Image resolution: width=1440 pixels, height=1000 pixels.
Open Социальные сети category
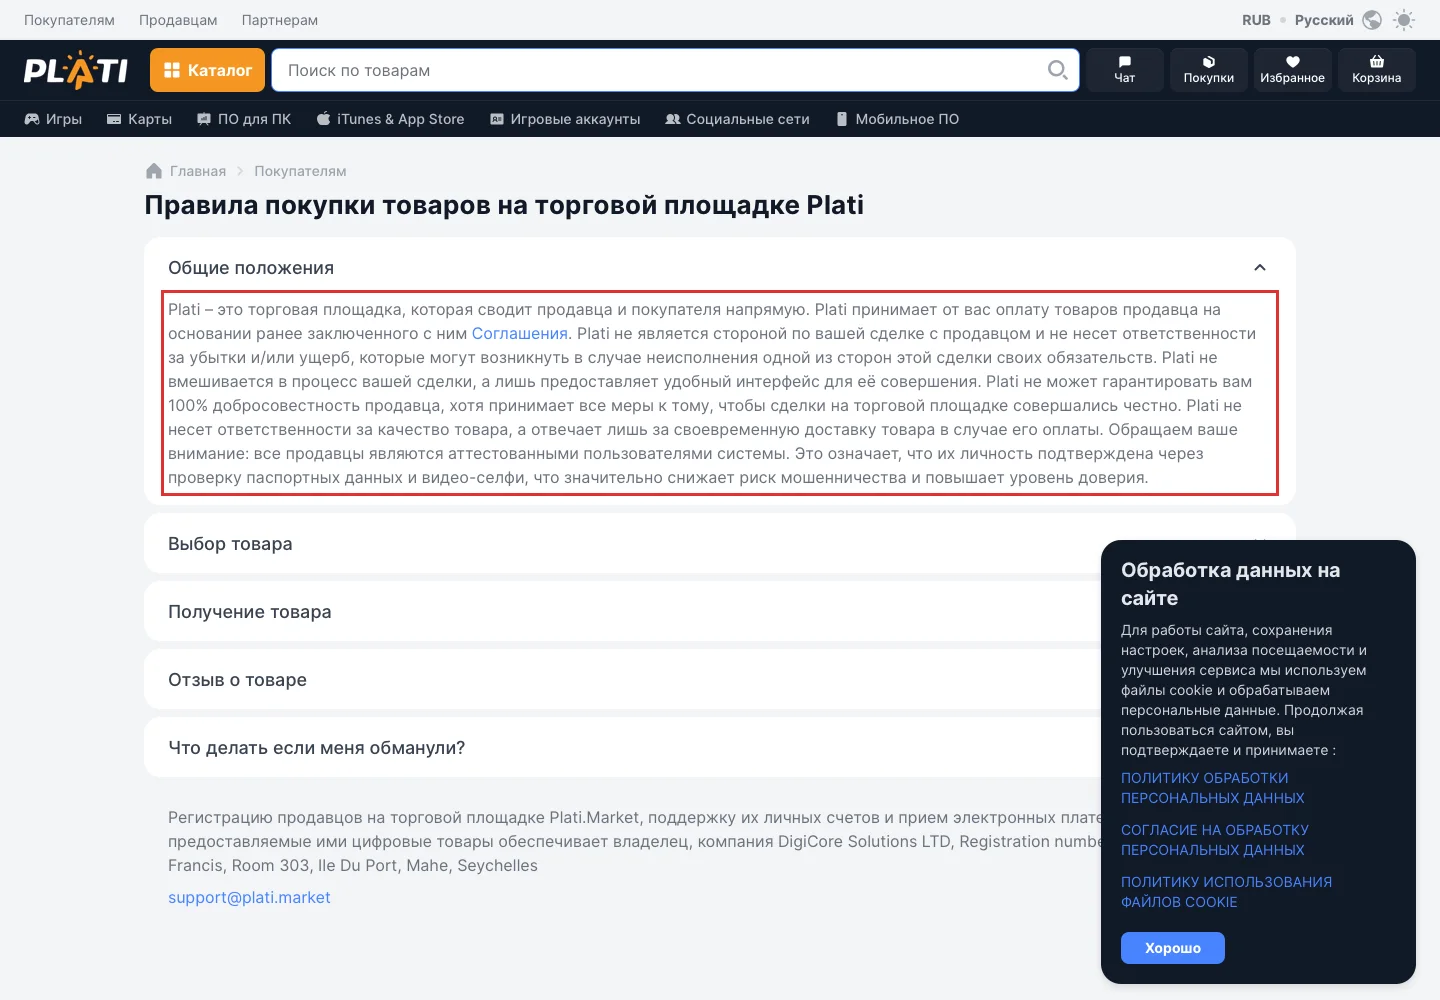click(737, 119)
